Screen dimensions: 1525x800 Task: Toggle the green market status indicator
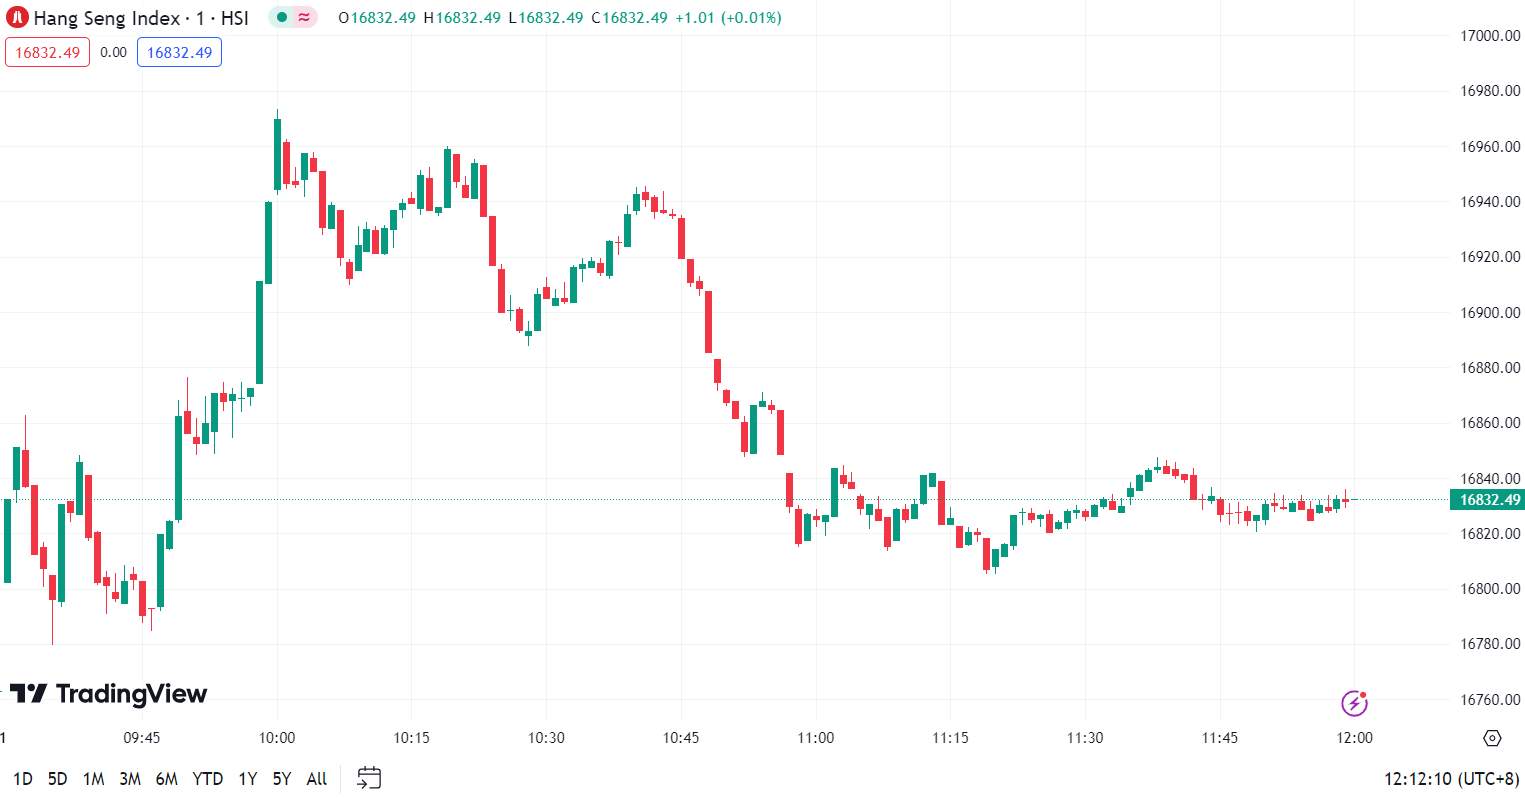tap(282, 18)
